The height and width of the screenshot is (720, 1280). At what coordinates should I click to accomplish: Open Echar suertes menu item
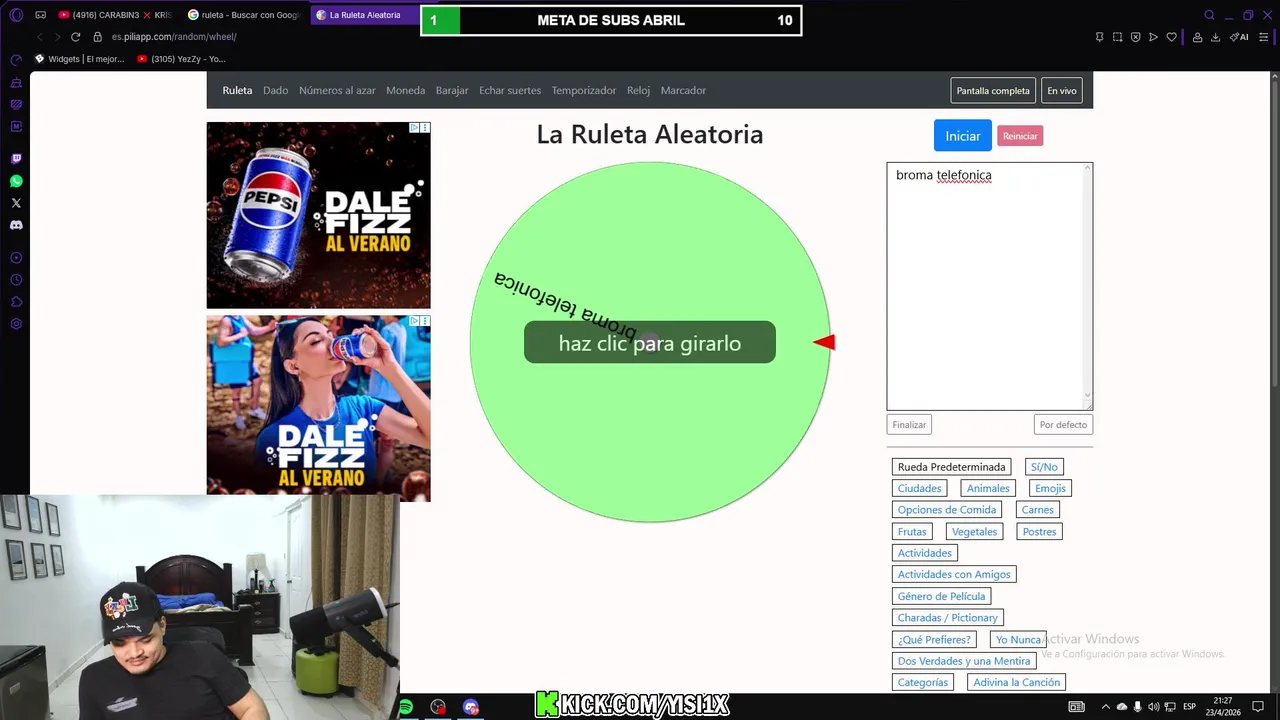tap(510, 90)
